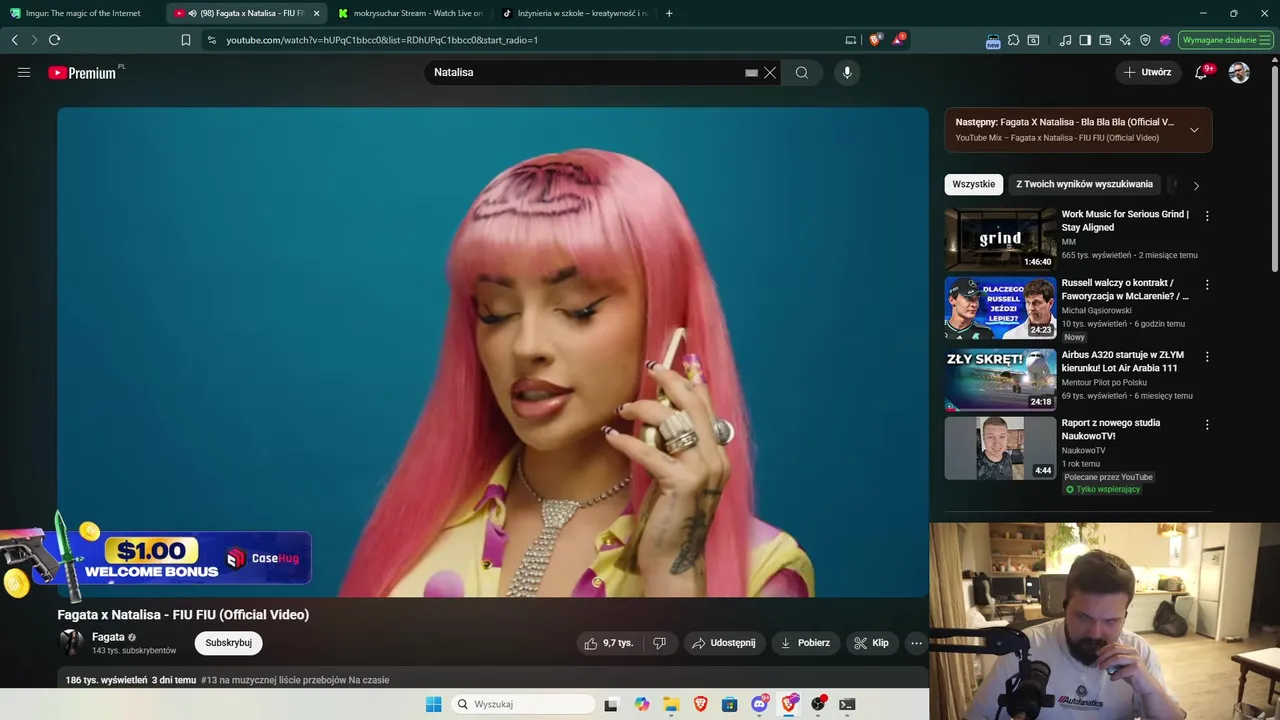Open options menu for Russell walczy video
The image size is (1280, 720).
(1207, 285)
